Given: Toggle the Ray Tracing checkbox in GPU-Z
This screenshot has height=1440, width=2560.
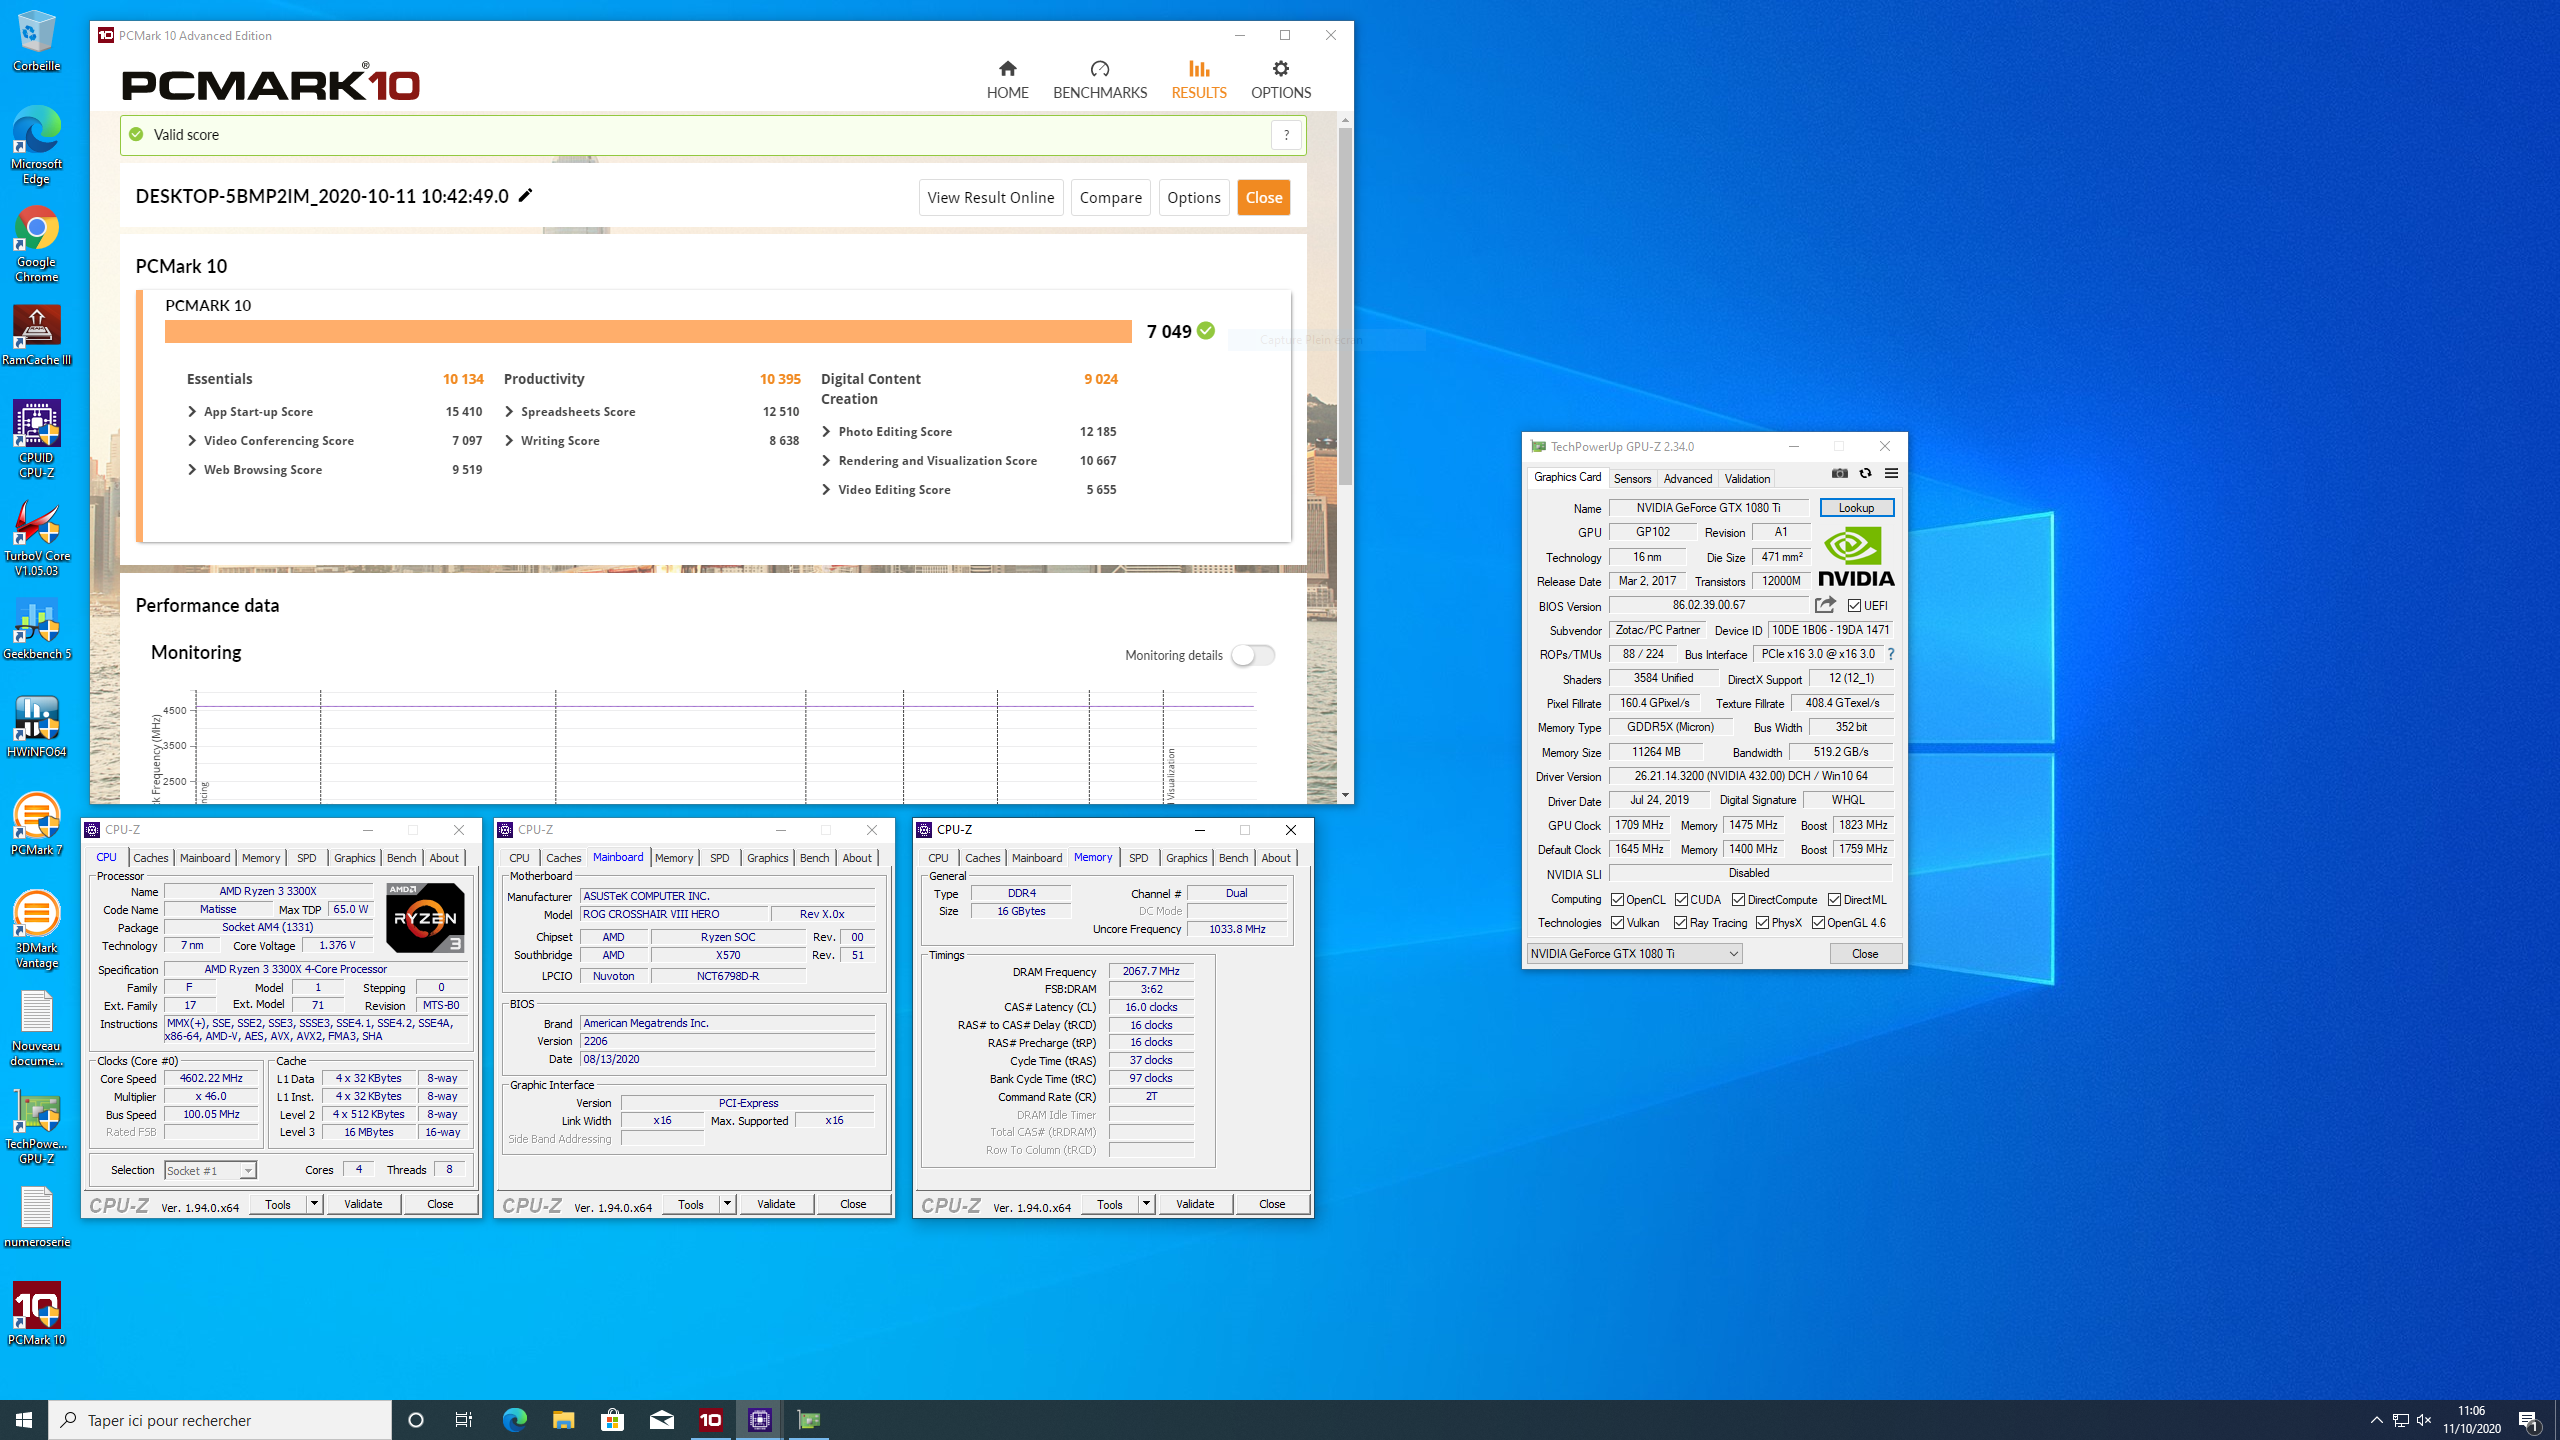Looking at the screenshot, I should [1680, 923].
